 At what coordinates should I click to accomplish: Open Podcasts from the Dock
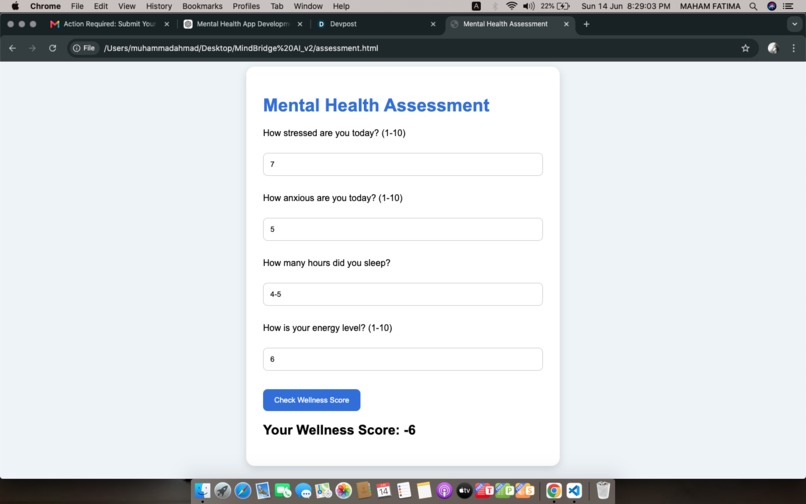coord(444,490)
